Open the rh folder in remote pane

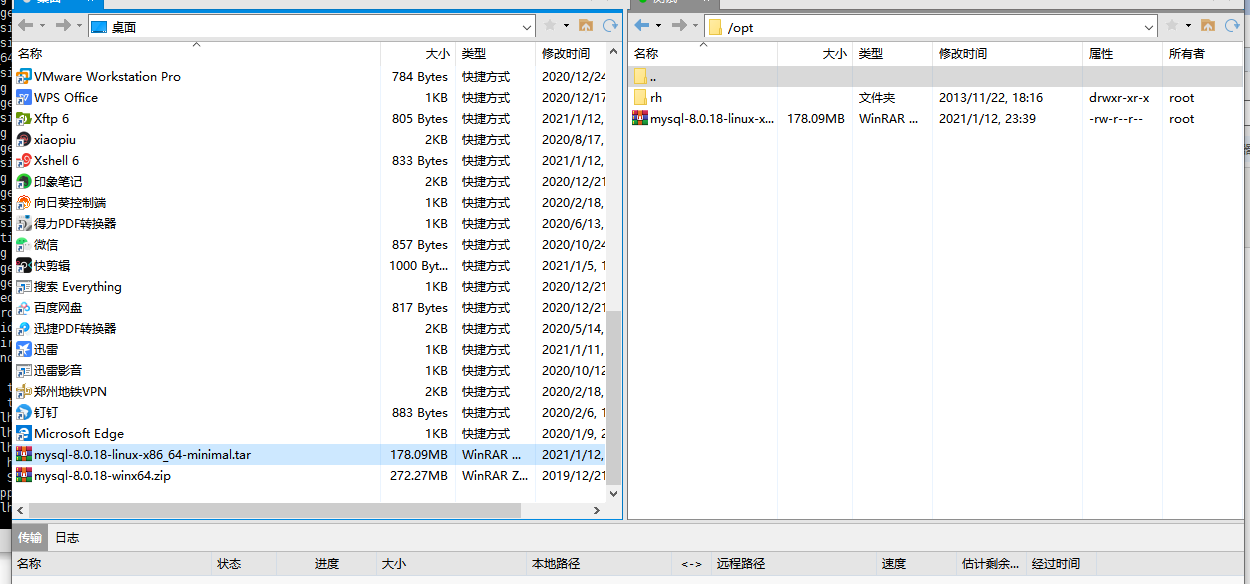coord(656,97)
